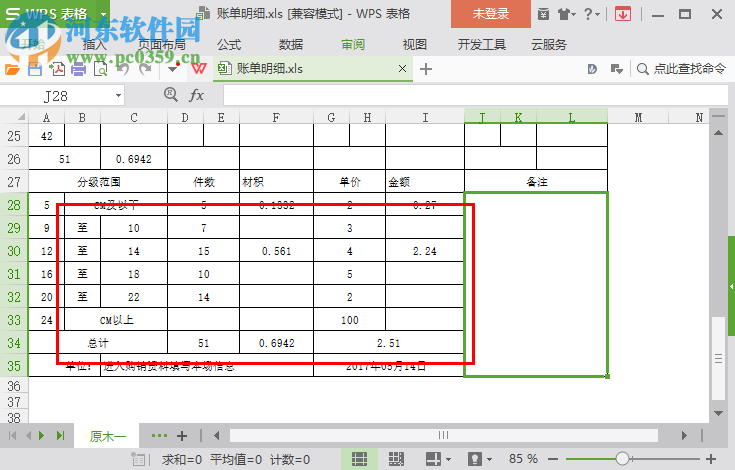
Task: Click the 点此查找命令 search box
Action: coord(681,69)
